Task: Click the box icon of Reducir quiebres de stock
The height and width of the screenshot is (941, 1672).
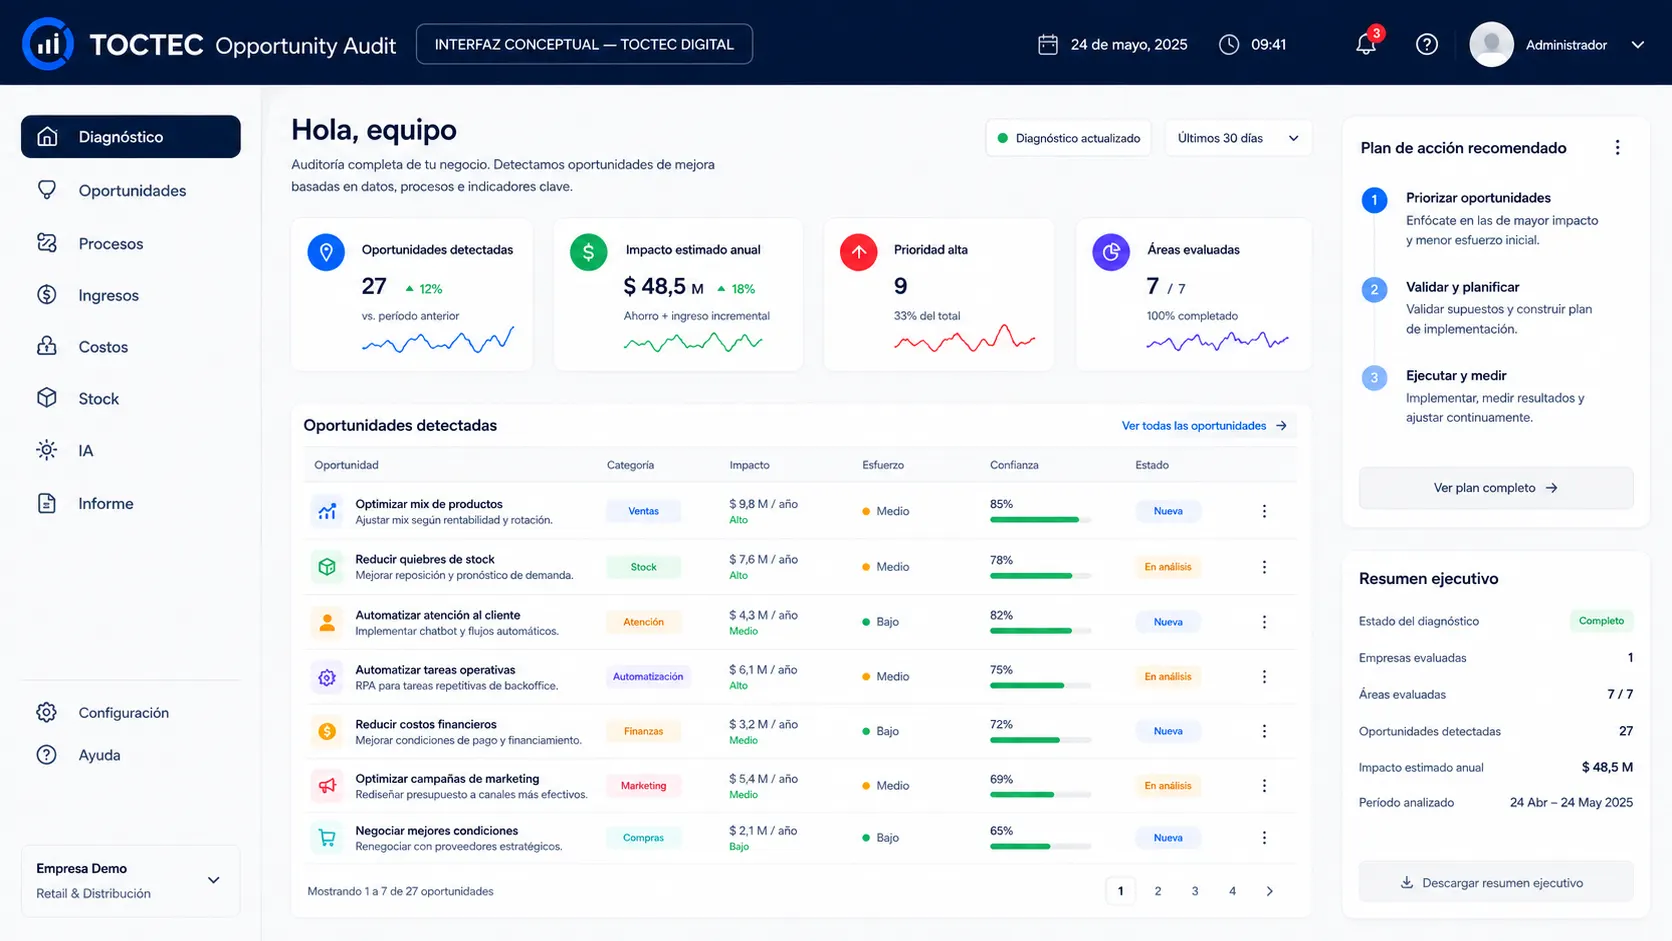Action: click(327, 567)
